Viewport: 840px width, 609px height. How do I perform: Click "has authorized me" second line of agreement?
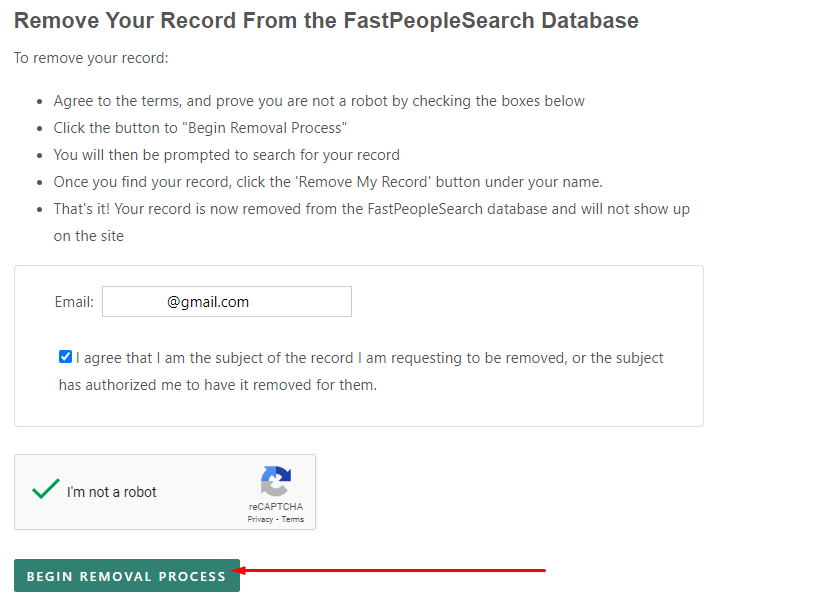click(x=218, y=385)
